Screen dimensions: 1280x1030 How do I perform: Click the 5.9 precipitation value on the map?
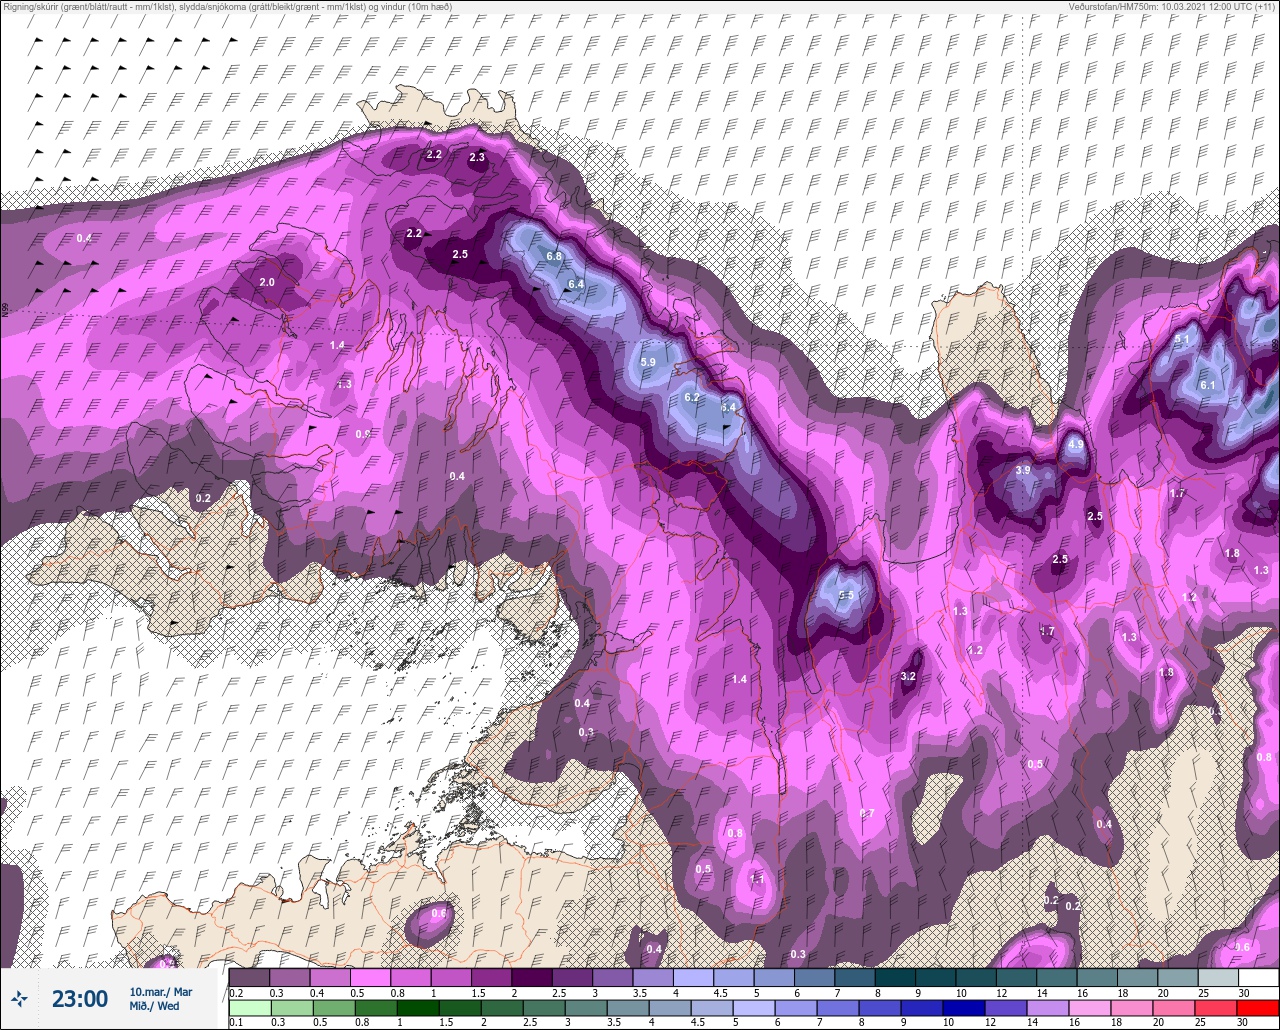[x=647, y=362]
